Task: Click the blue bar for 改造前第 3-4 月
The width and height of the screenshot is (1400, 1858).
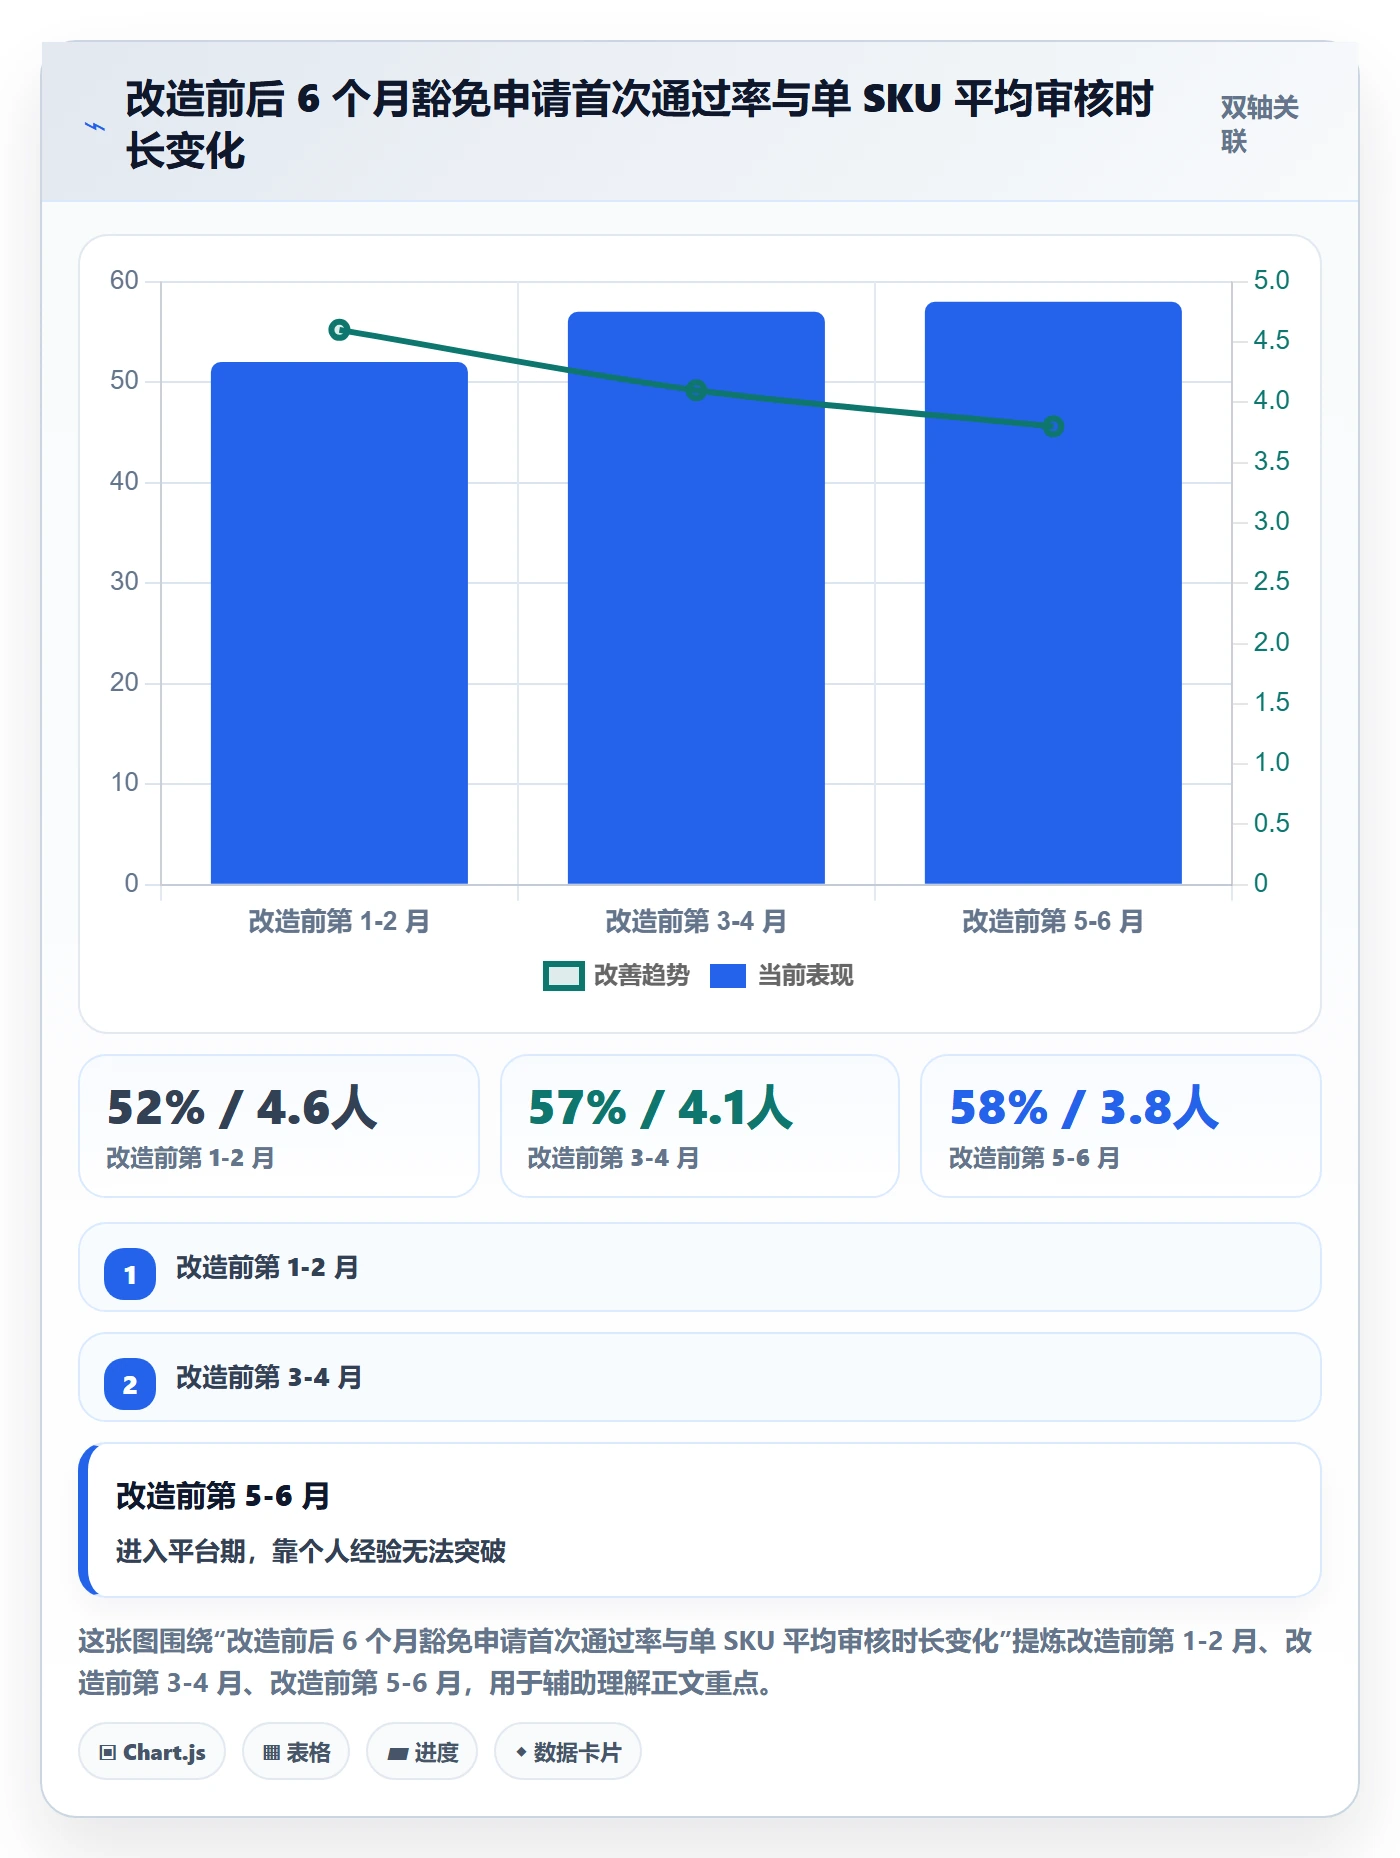Action: pos(696,598)
